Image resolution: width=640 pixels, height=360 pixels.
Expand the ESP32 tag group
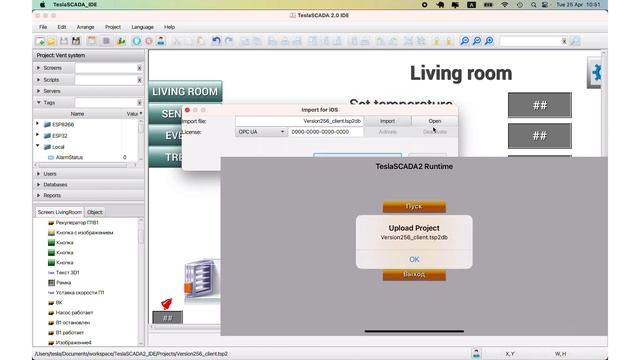[x=38, y=135]
